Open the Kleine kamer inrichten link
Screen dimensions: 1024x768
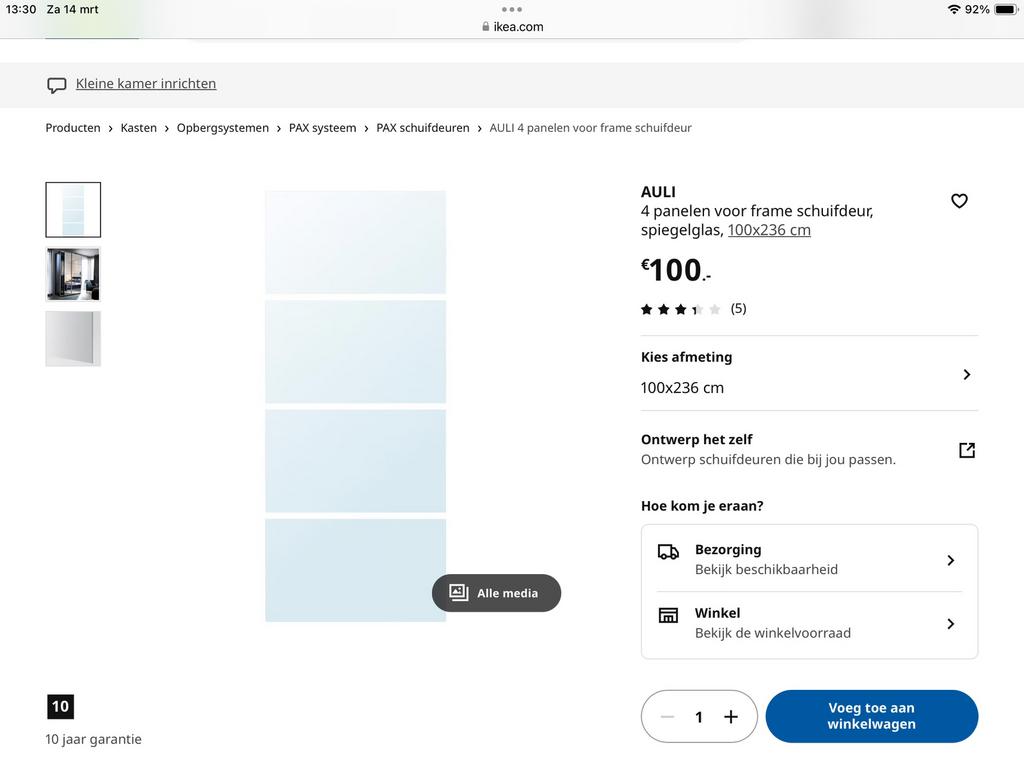[x=146, y=84]
